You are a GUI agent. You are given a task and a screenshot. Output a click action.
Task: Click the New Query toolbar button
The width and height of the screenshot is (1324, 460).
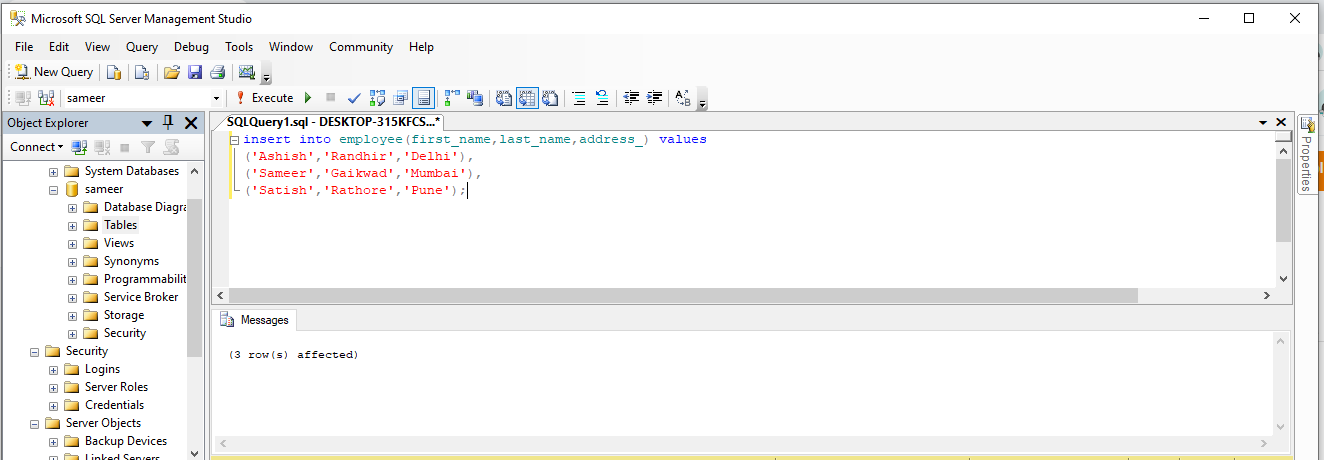[54, 72]
